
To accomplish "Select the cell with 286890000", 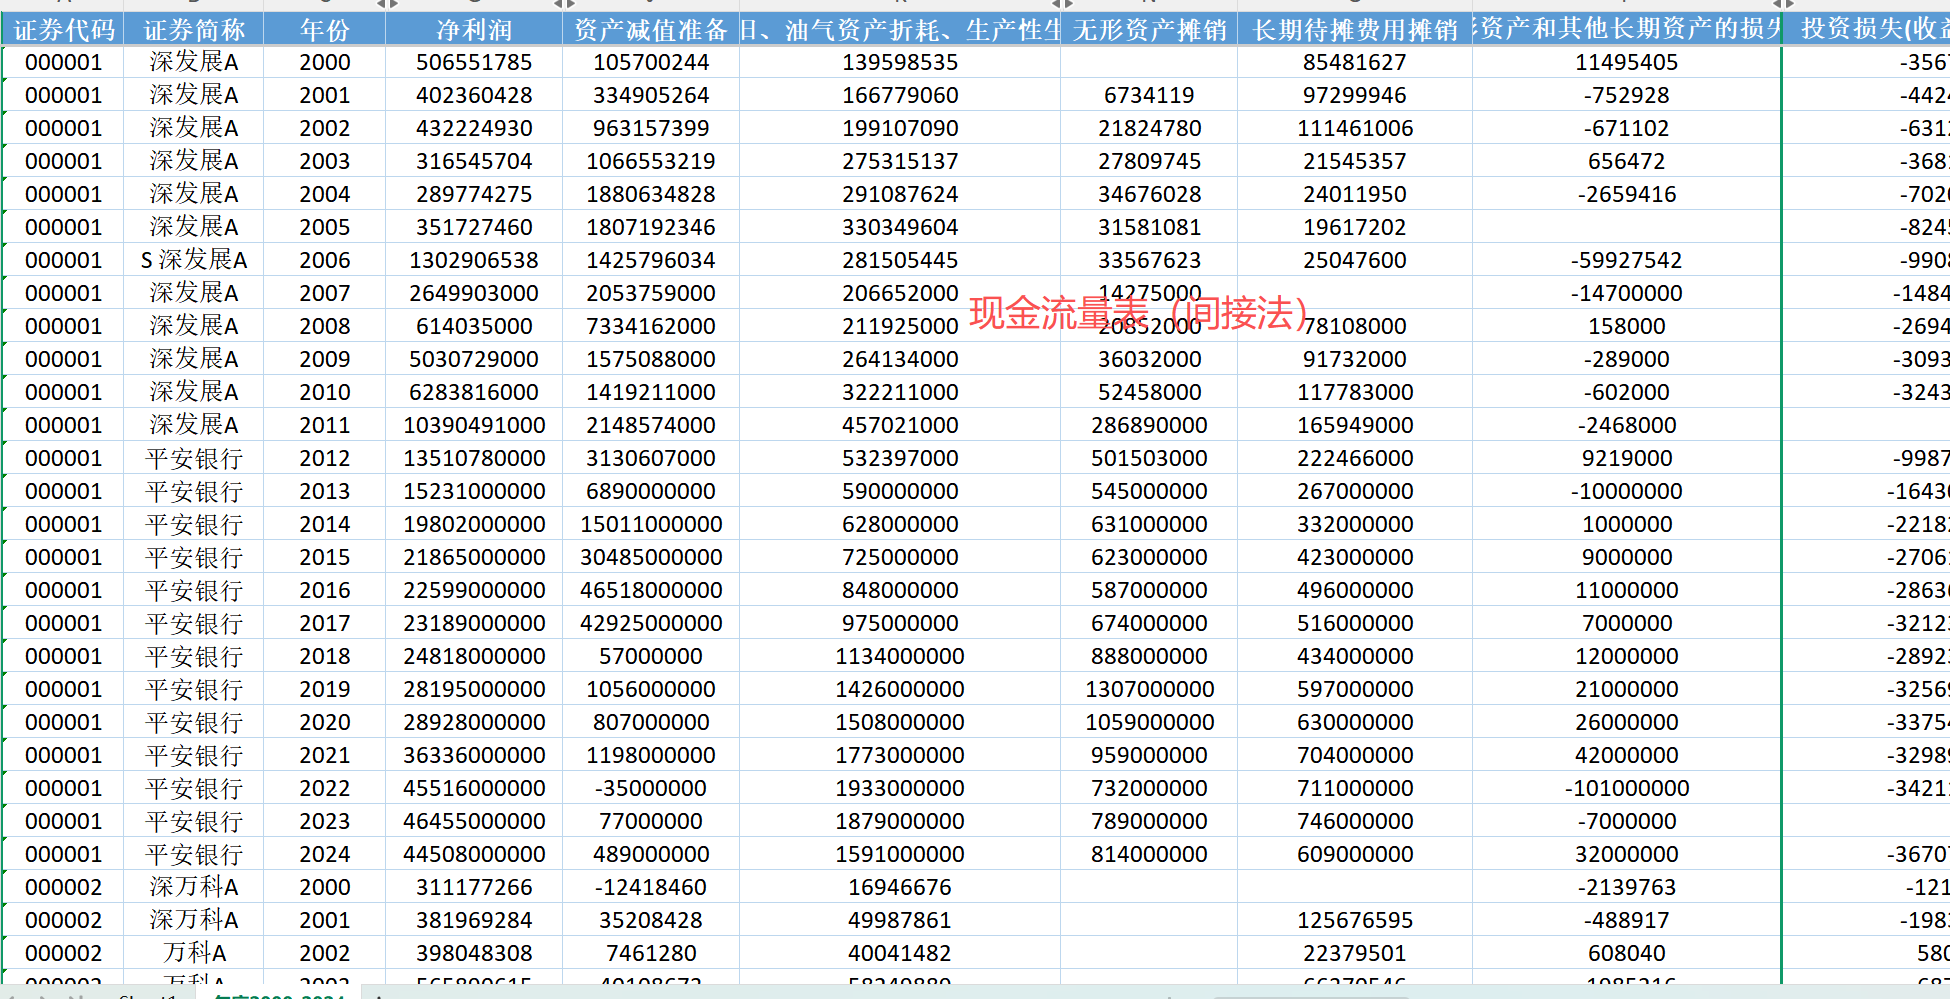I will click(1149, 425).
